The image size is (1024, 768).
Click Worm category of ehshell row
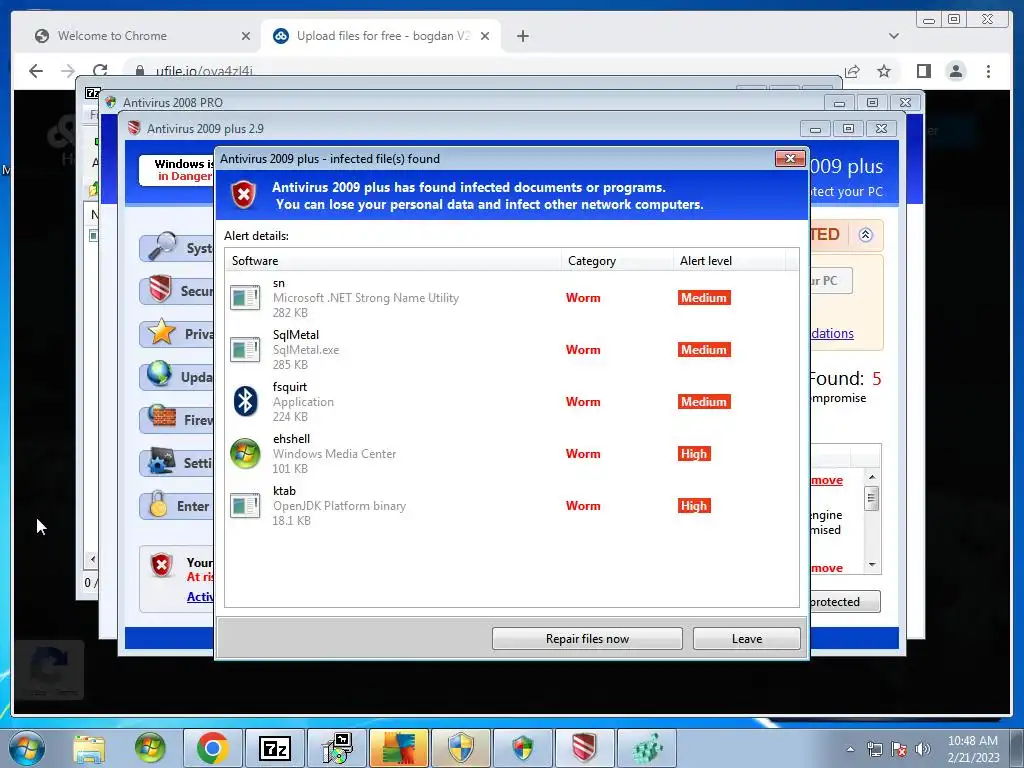(583, 454)
